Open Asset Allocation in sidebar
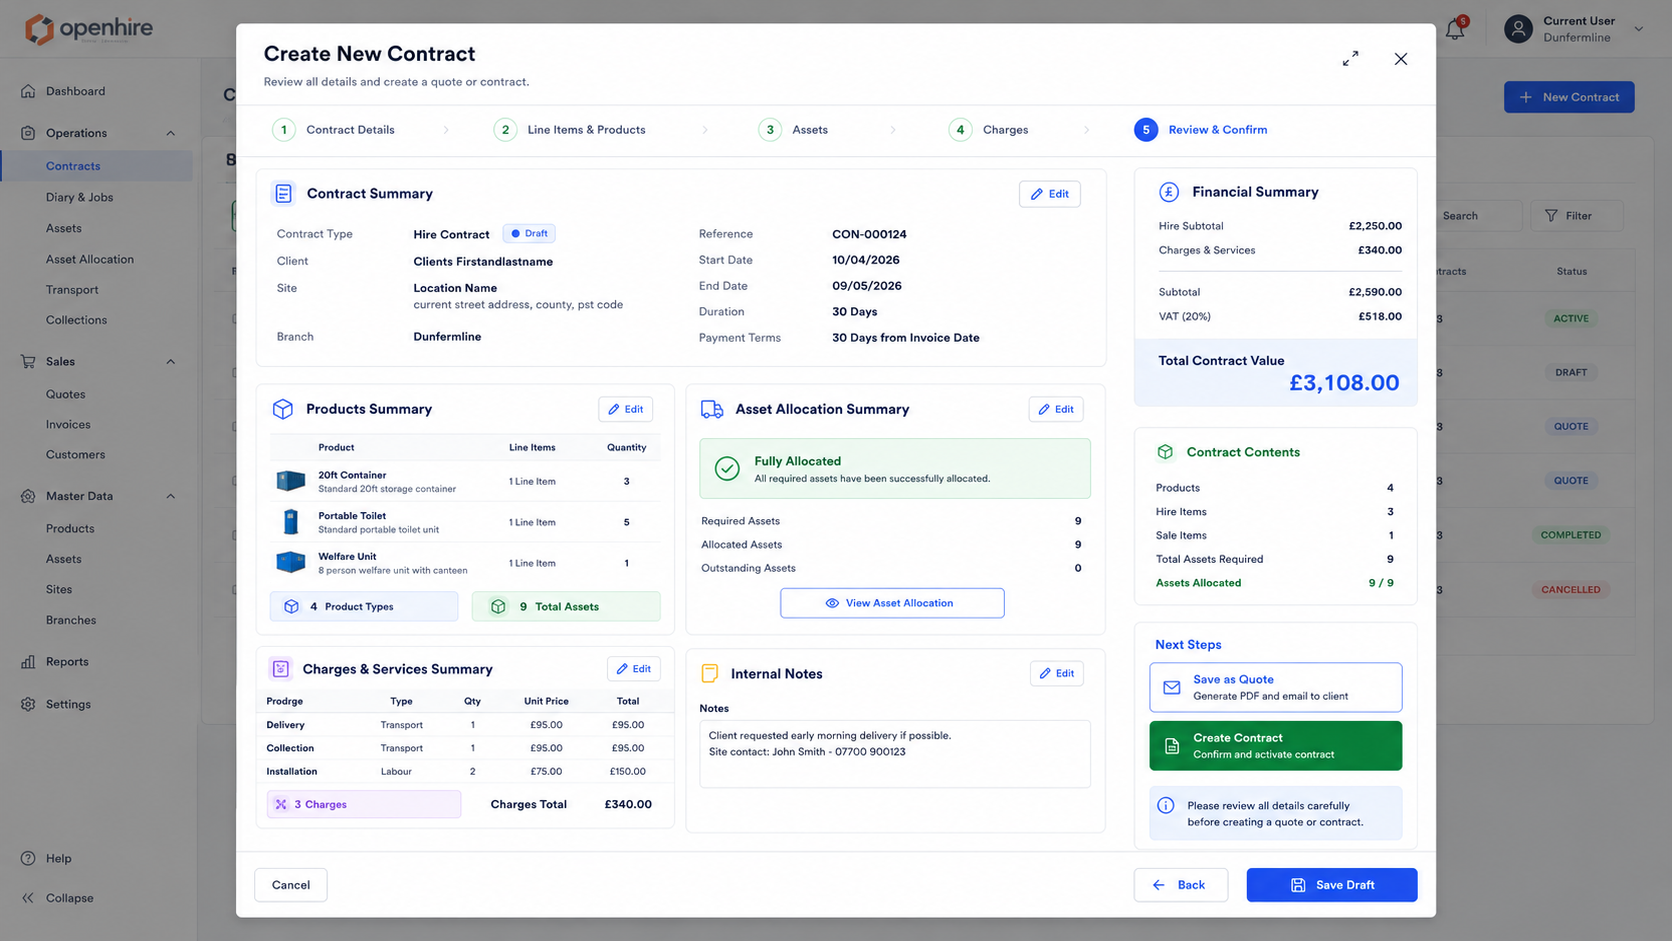 (x=89, y=259)
